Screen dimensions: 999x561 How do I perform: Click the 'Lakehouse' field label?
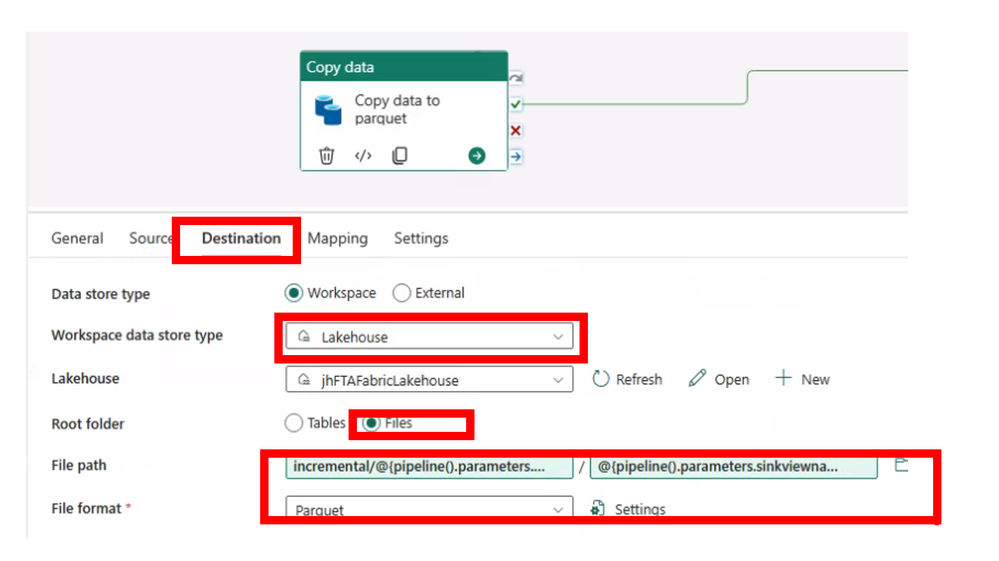pyautogui.click(x=85, y=379)
